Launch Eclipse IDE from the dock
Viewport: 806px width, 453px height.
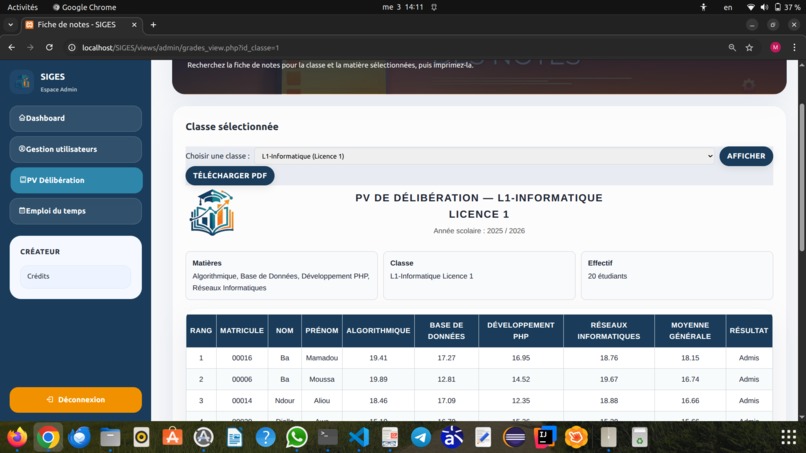(514, 437)
